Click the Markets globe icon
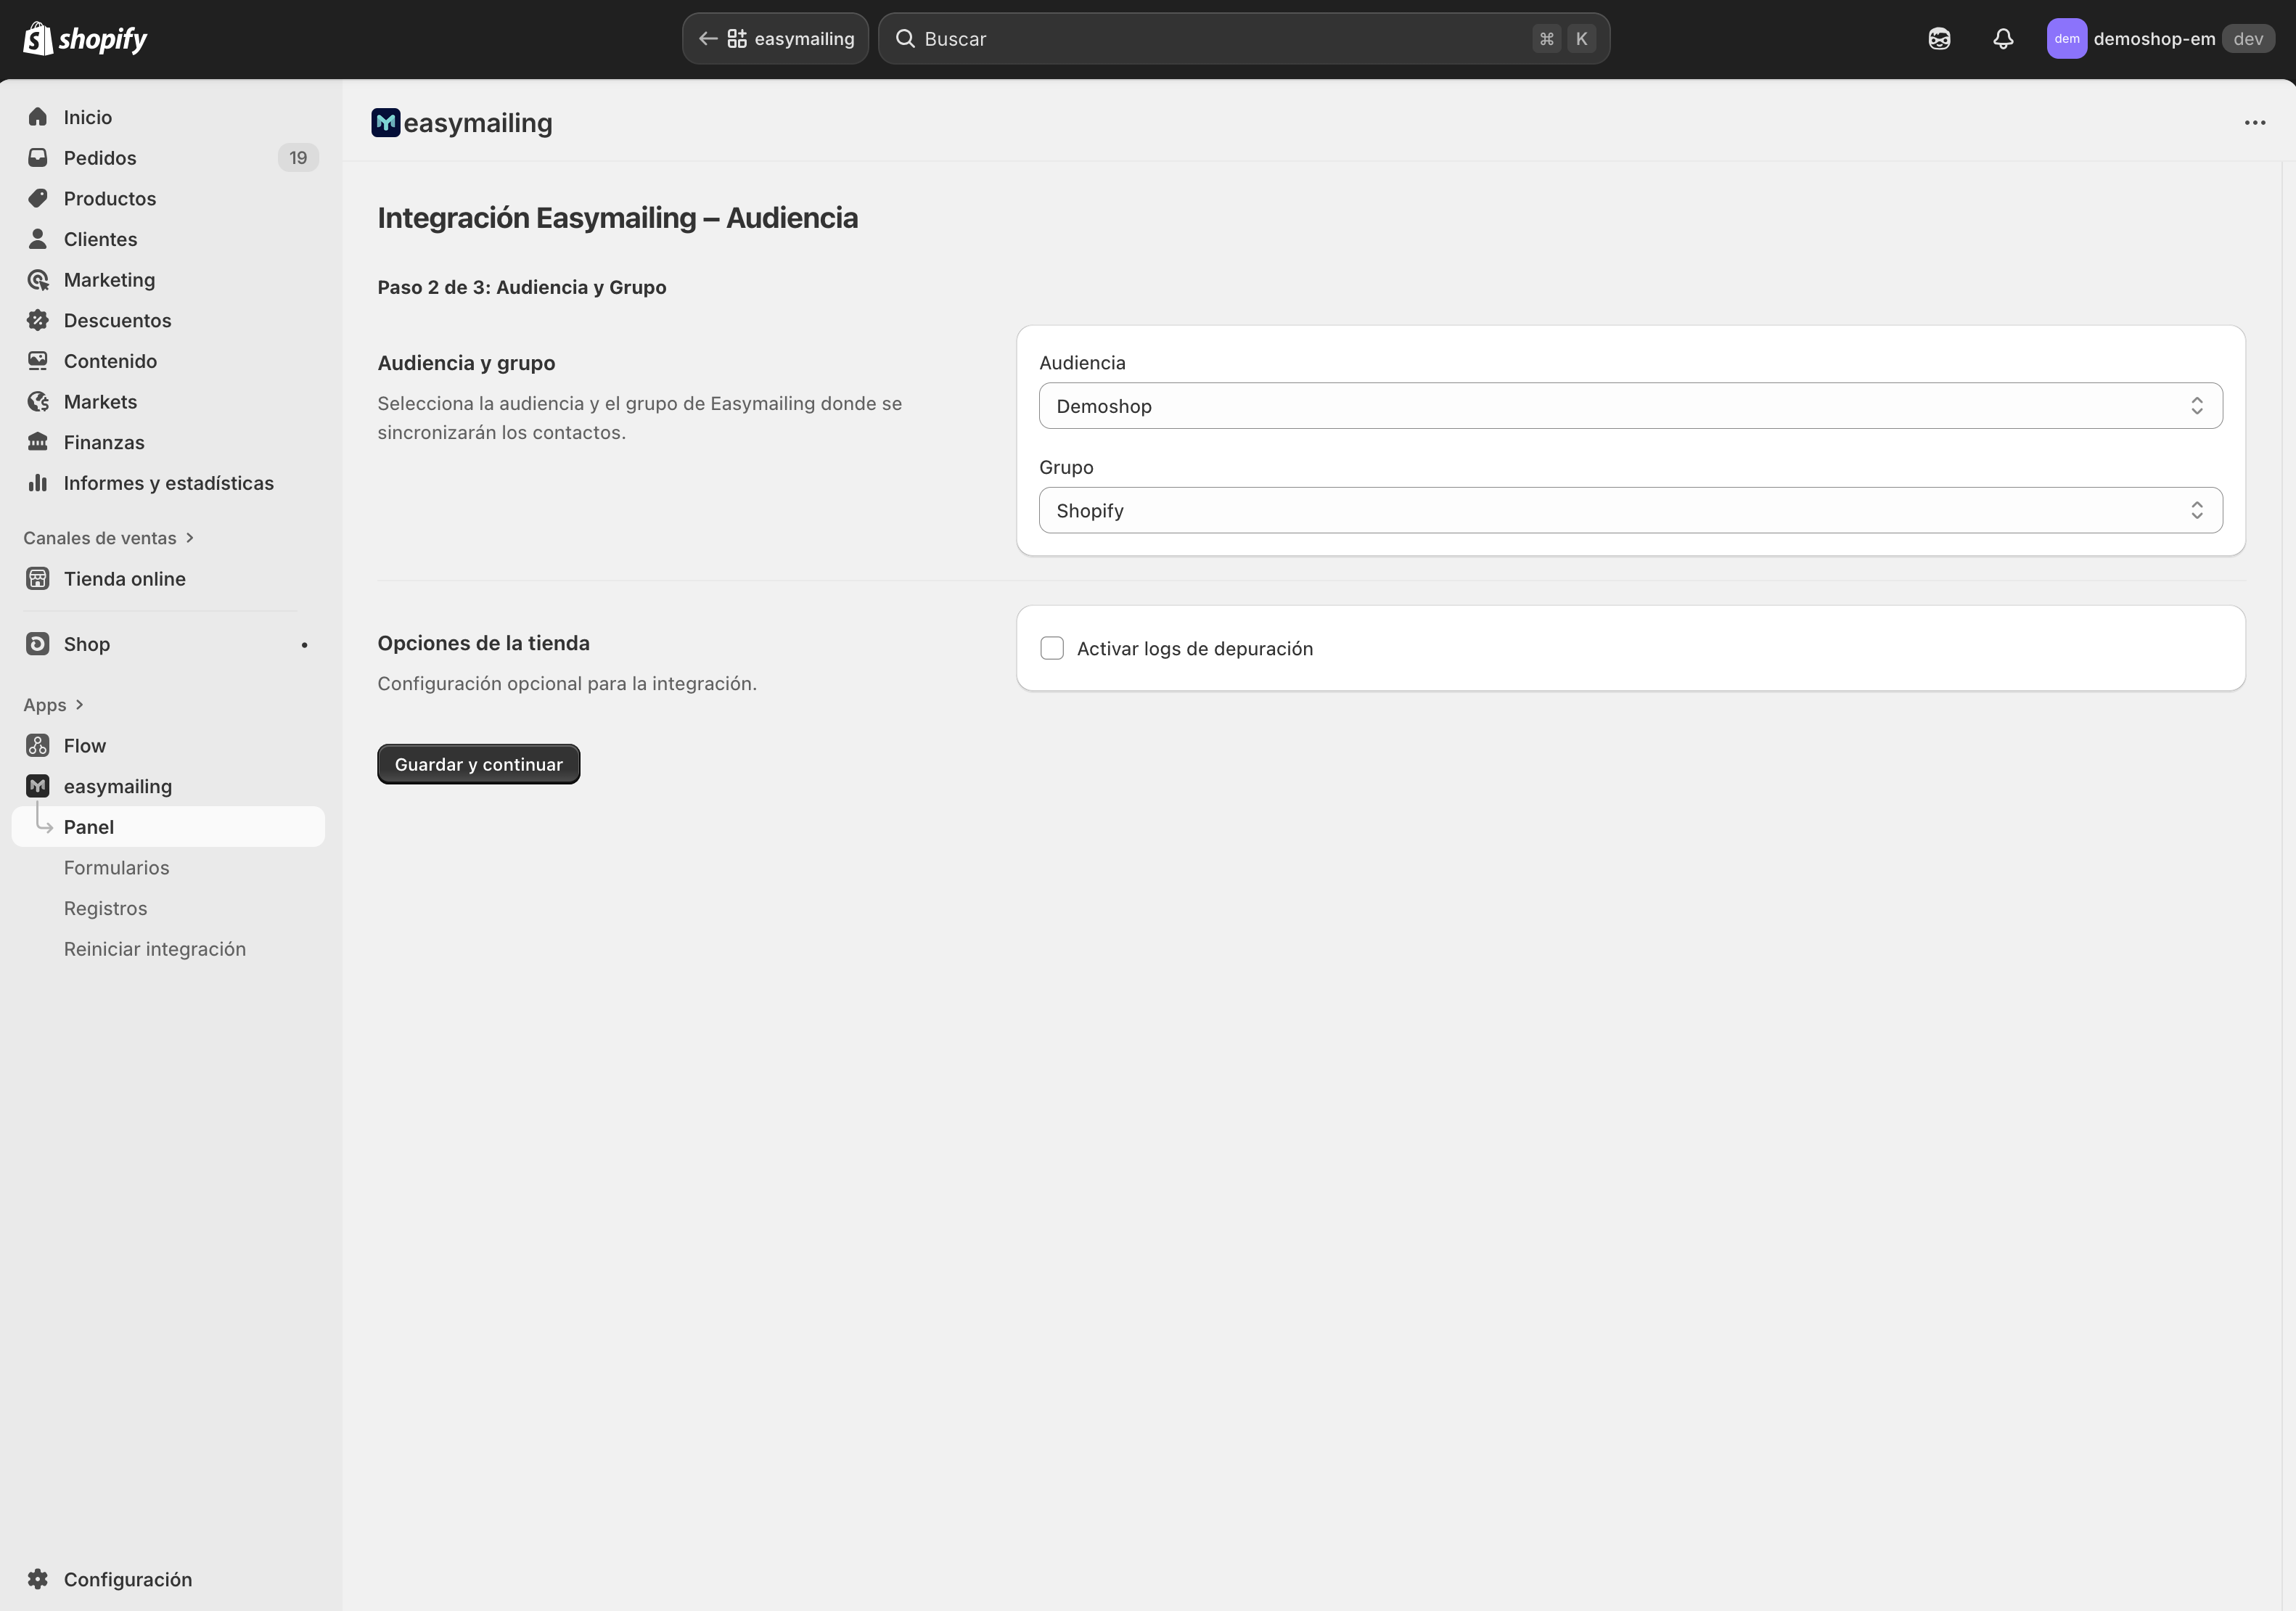 coord(38,402)
